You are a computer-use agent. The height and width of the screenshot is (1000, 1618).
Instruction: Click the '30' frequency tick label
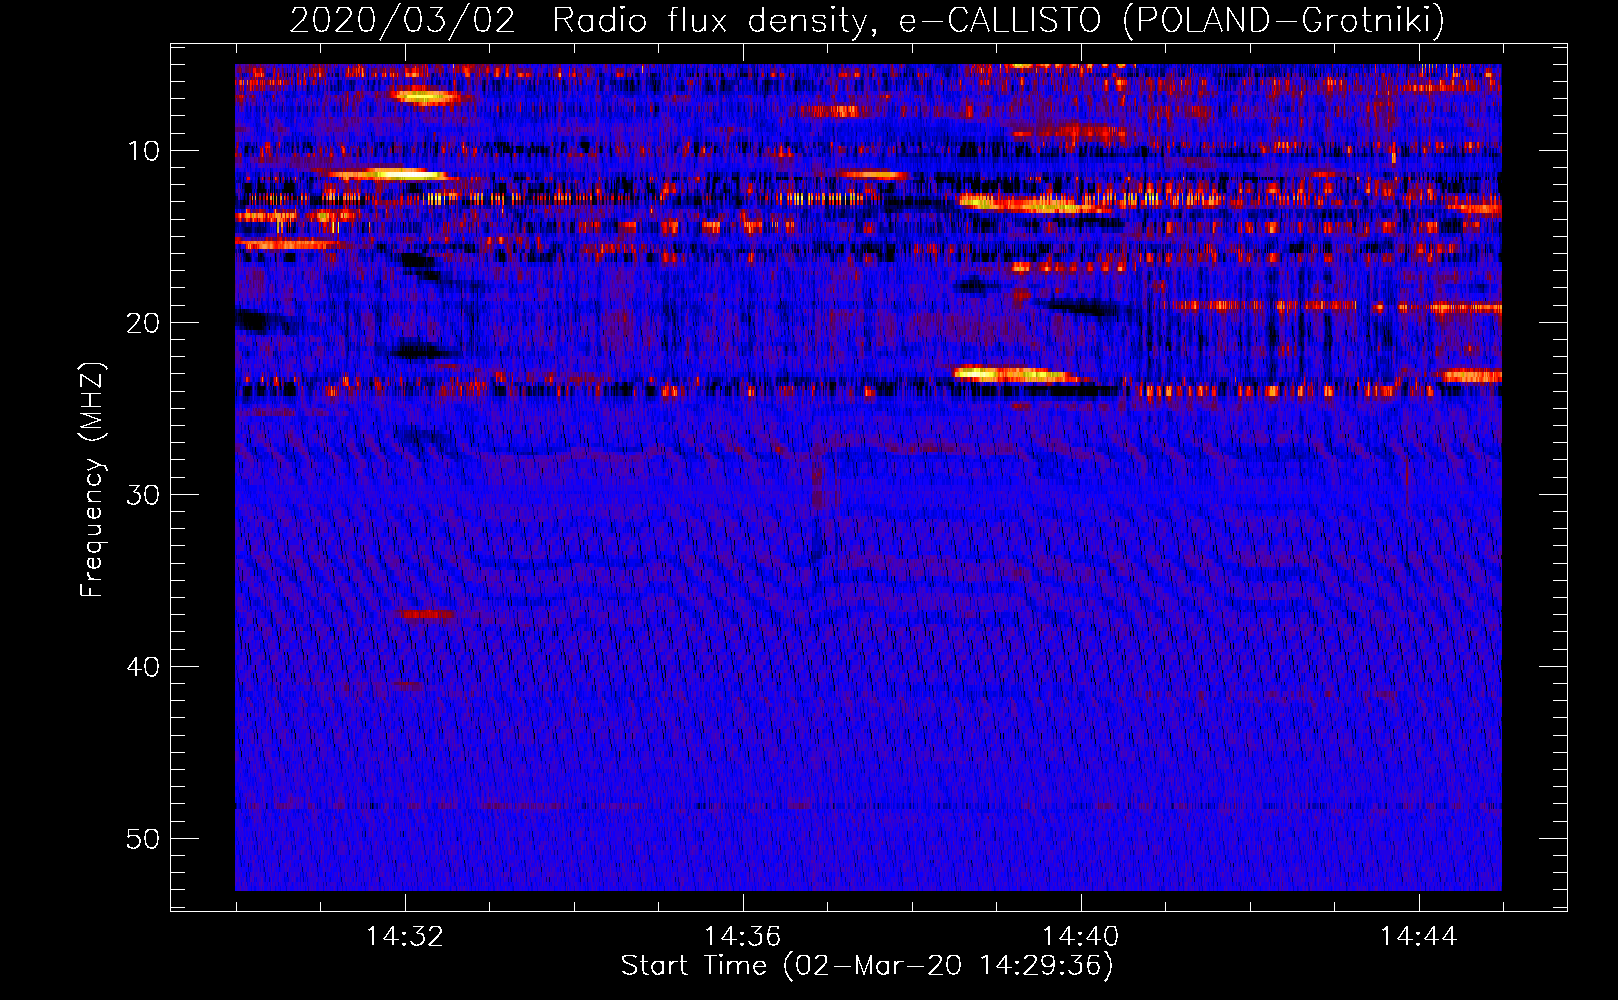143,495
